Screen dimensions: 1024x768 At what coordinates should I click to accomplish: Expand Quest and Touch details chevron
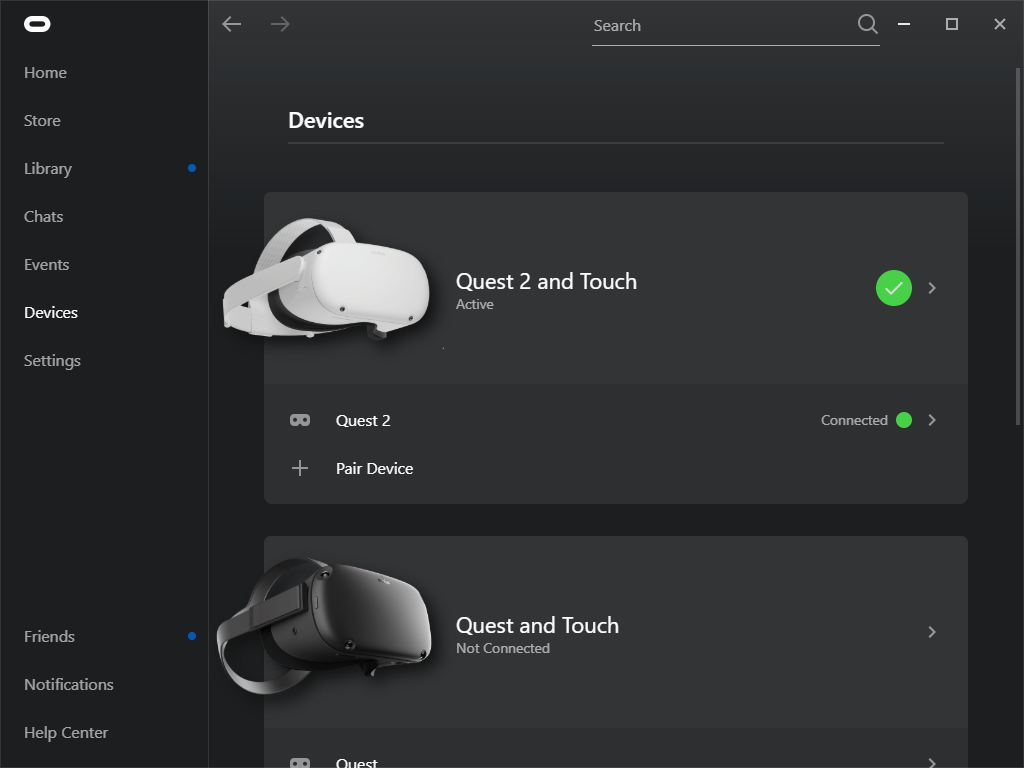(x=932, y=632)
